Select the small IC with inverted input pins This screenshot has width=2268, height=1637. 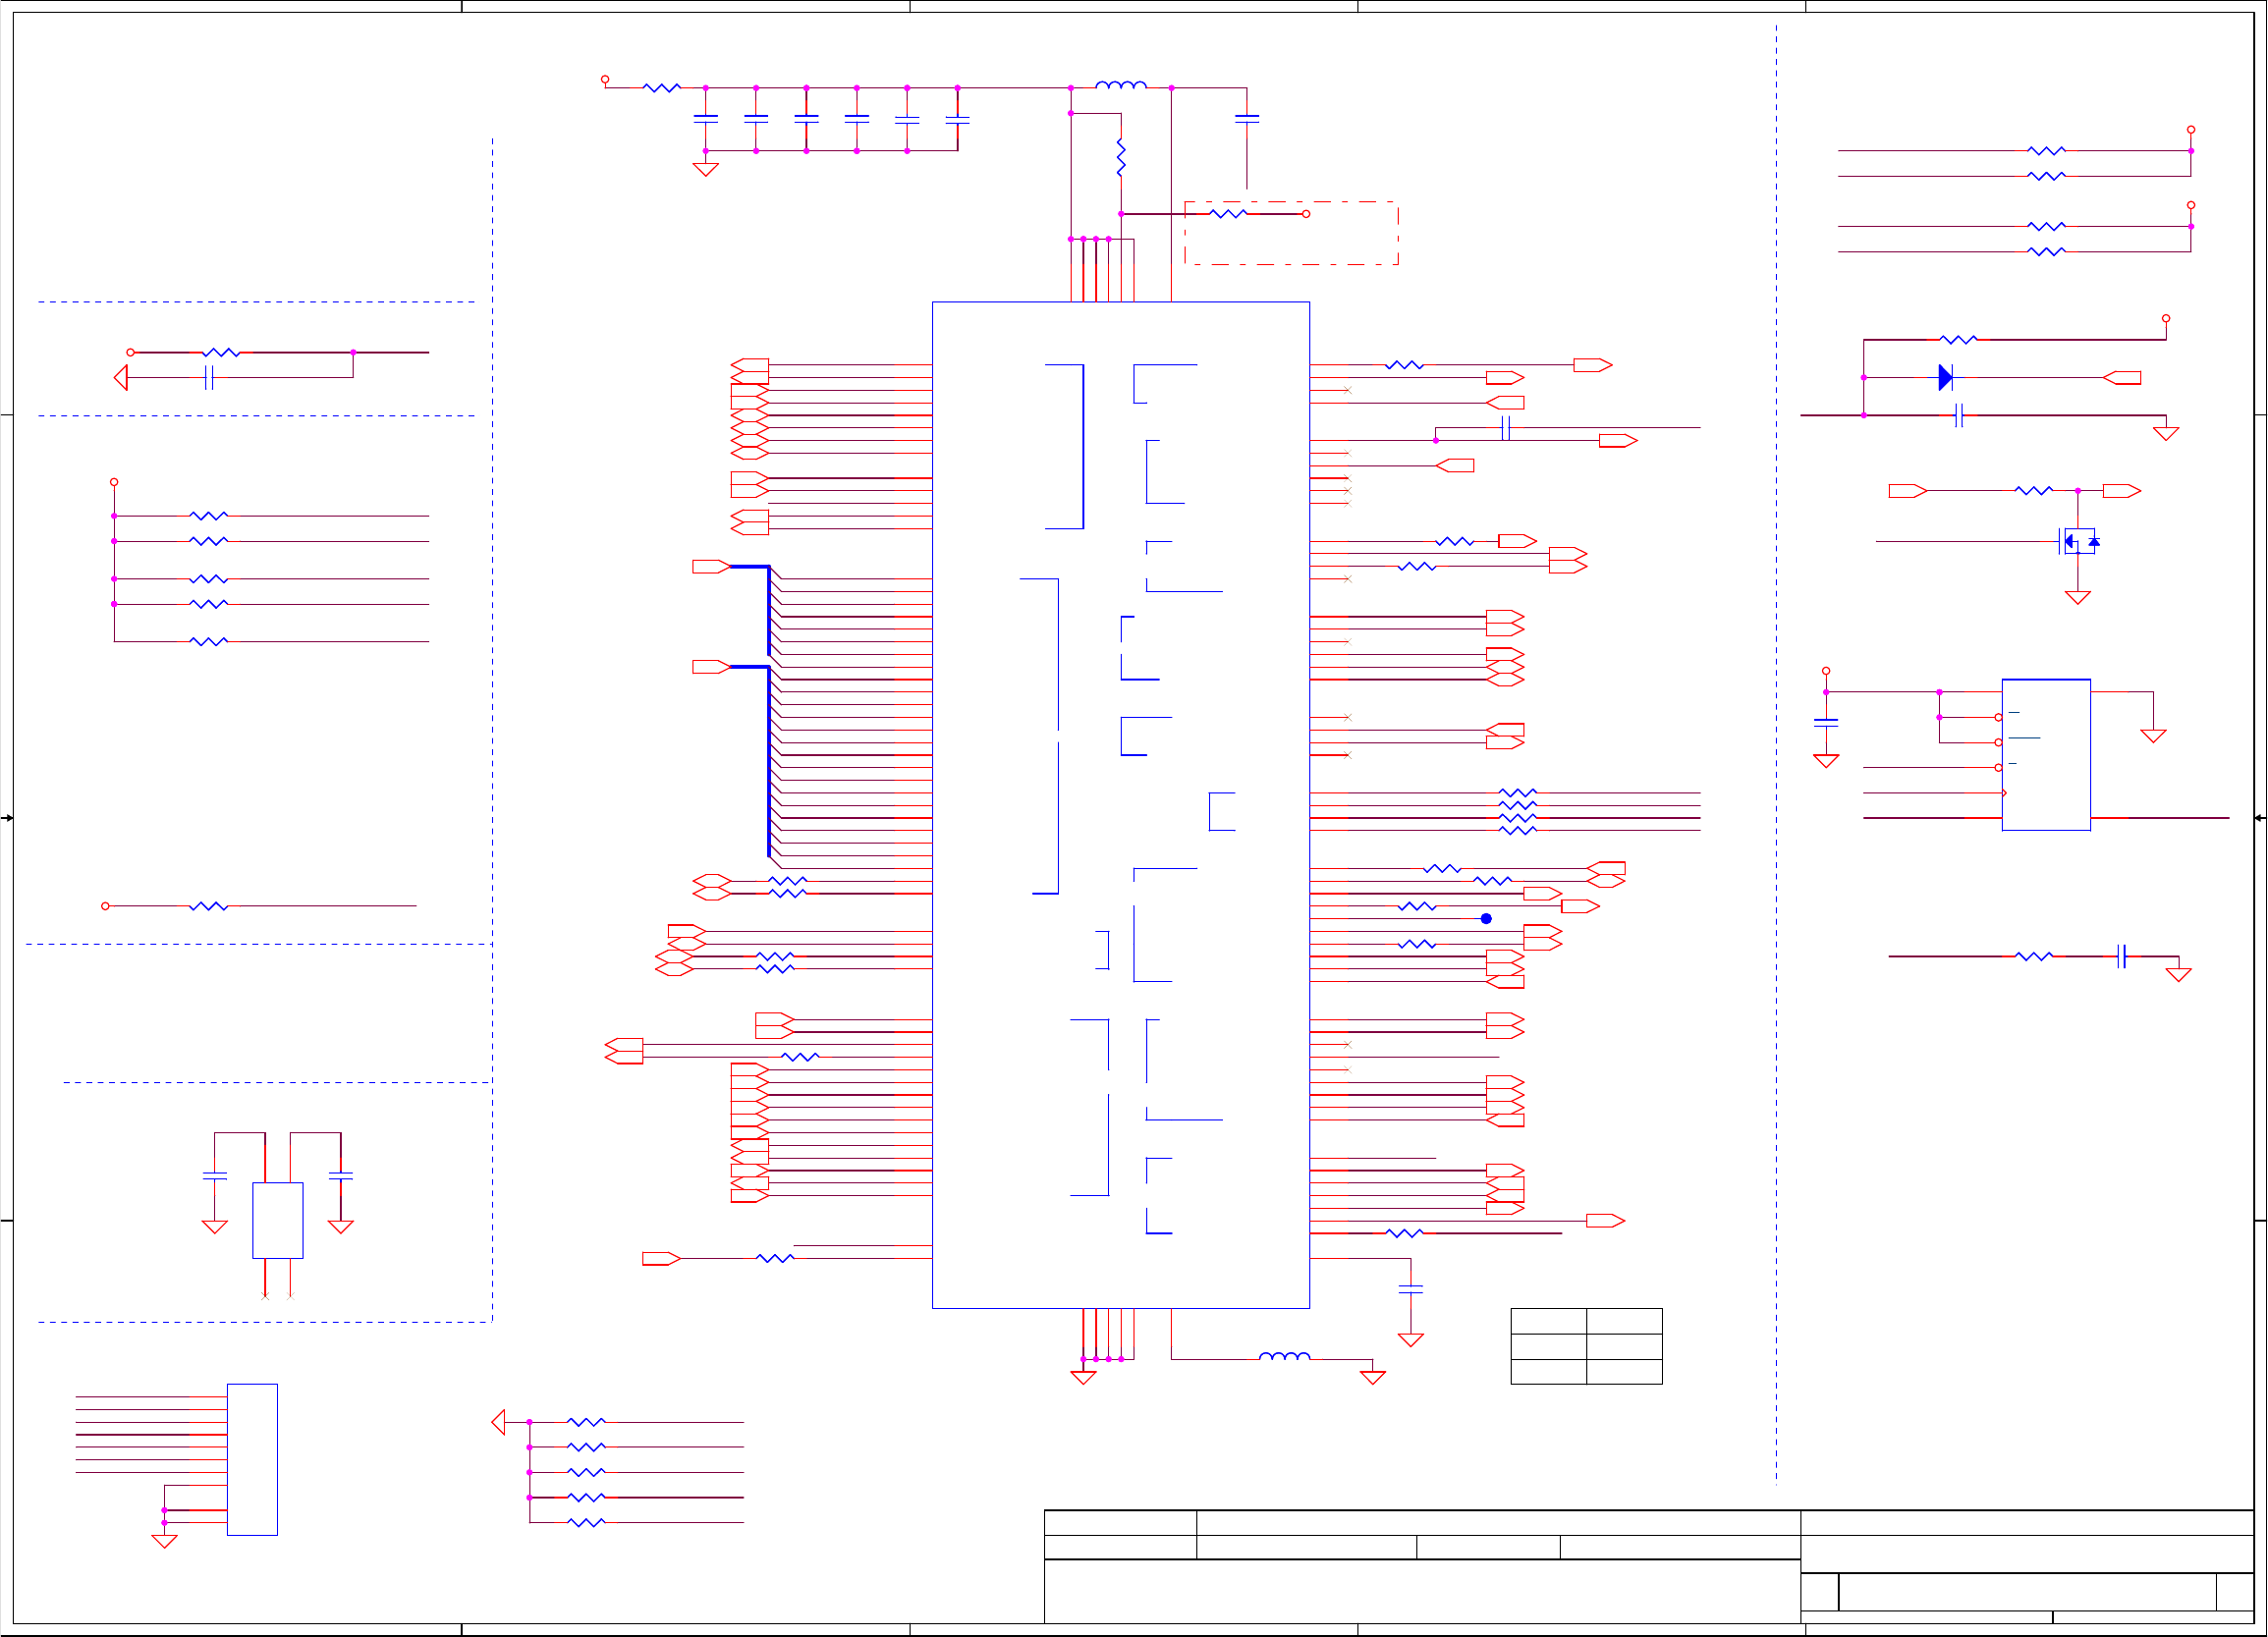(x=2045, y=754)
